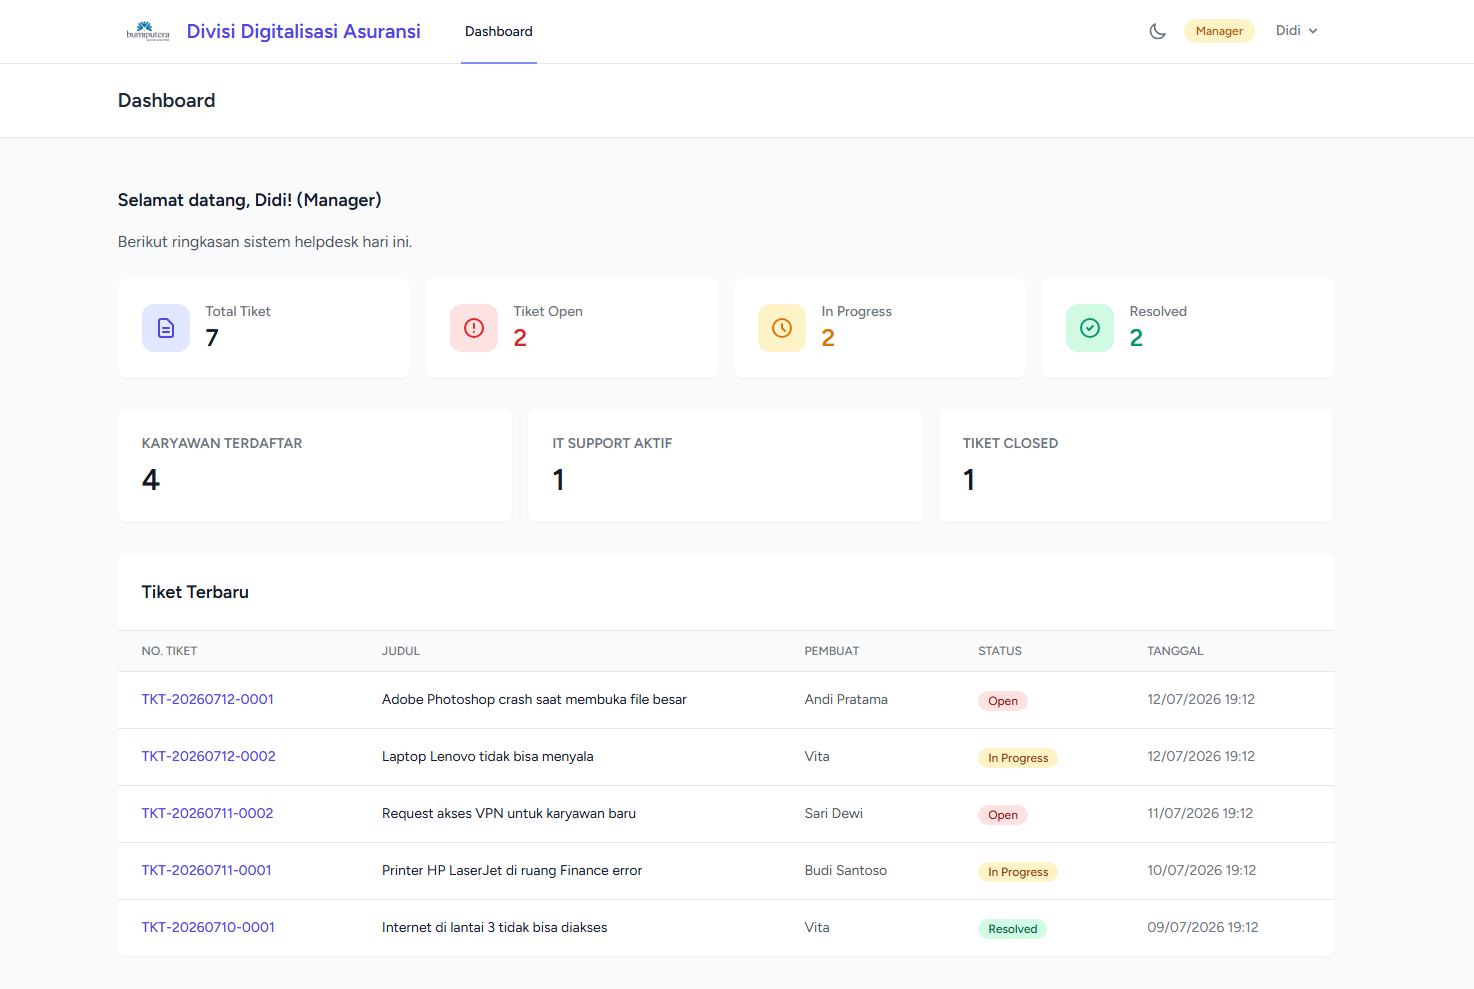Image resolution: width=1474 pixels, height=989 pixels.
Task: Click the Manager role badge
Action: click(x=1219, y=31)
